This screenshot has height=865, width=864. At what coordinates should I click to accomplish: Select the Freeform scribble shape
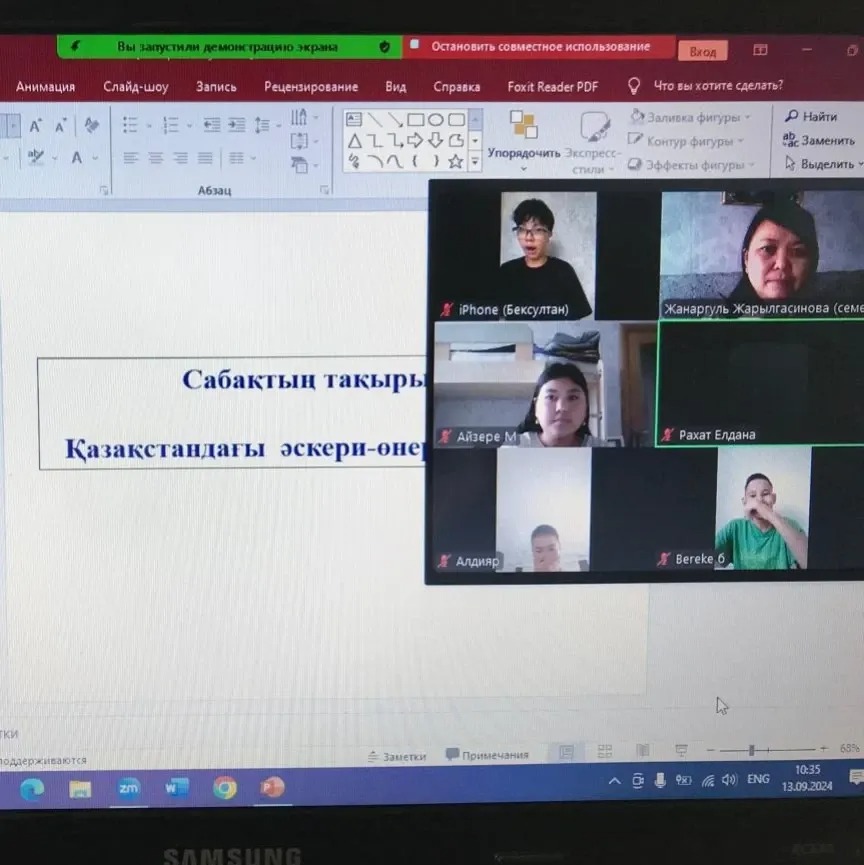[x=354, y=161]
